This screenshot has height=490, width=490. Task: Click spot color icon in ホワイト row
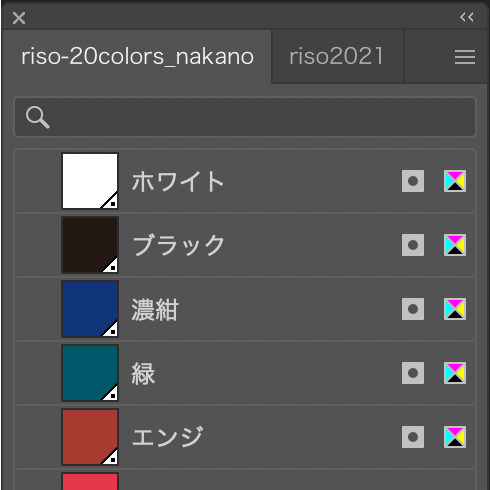(x=413, y=181)
